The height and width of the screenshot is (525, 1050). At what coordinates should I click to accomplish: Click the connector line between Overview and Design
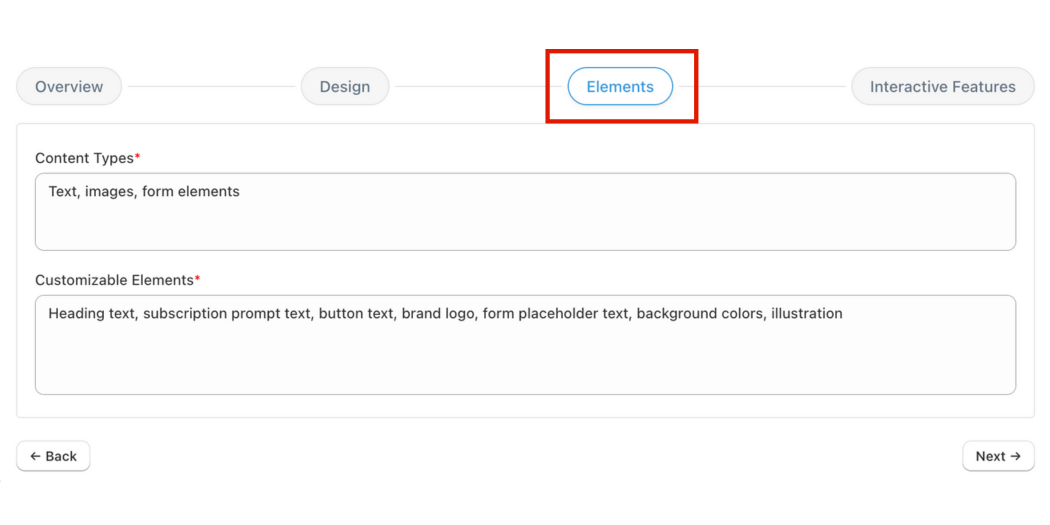click(x=211, y=87)
